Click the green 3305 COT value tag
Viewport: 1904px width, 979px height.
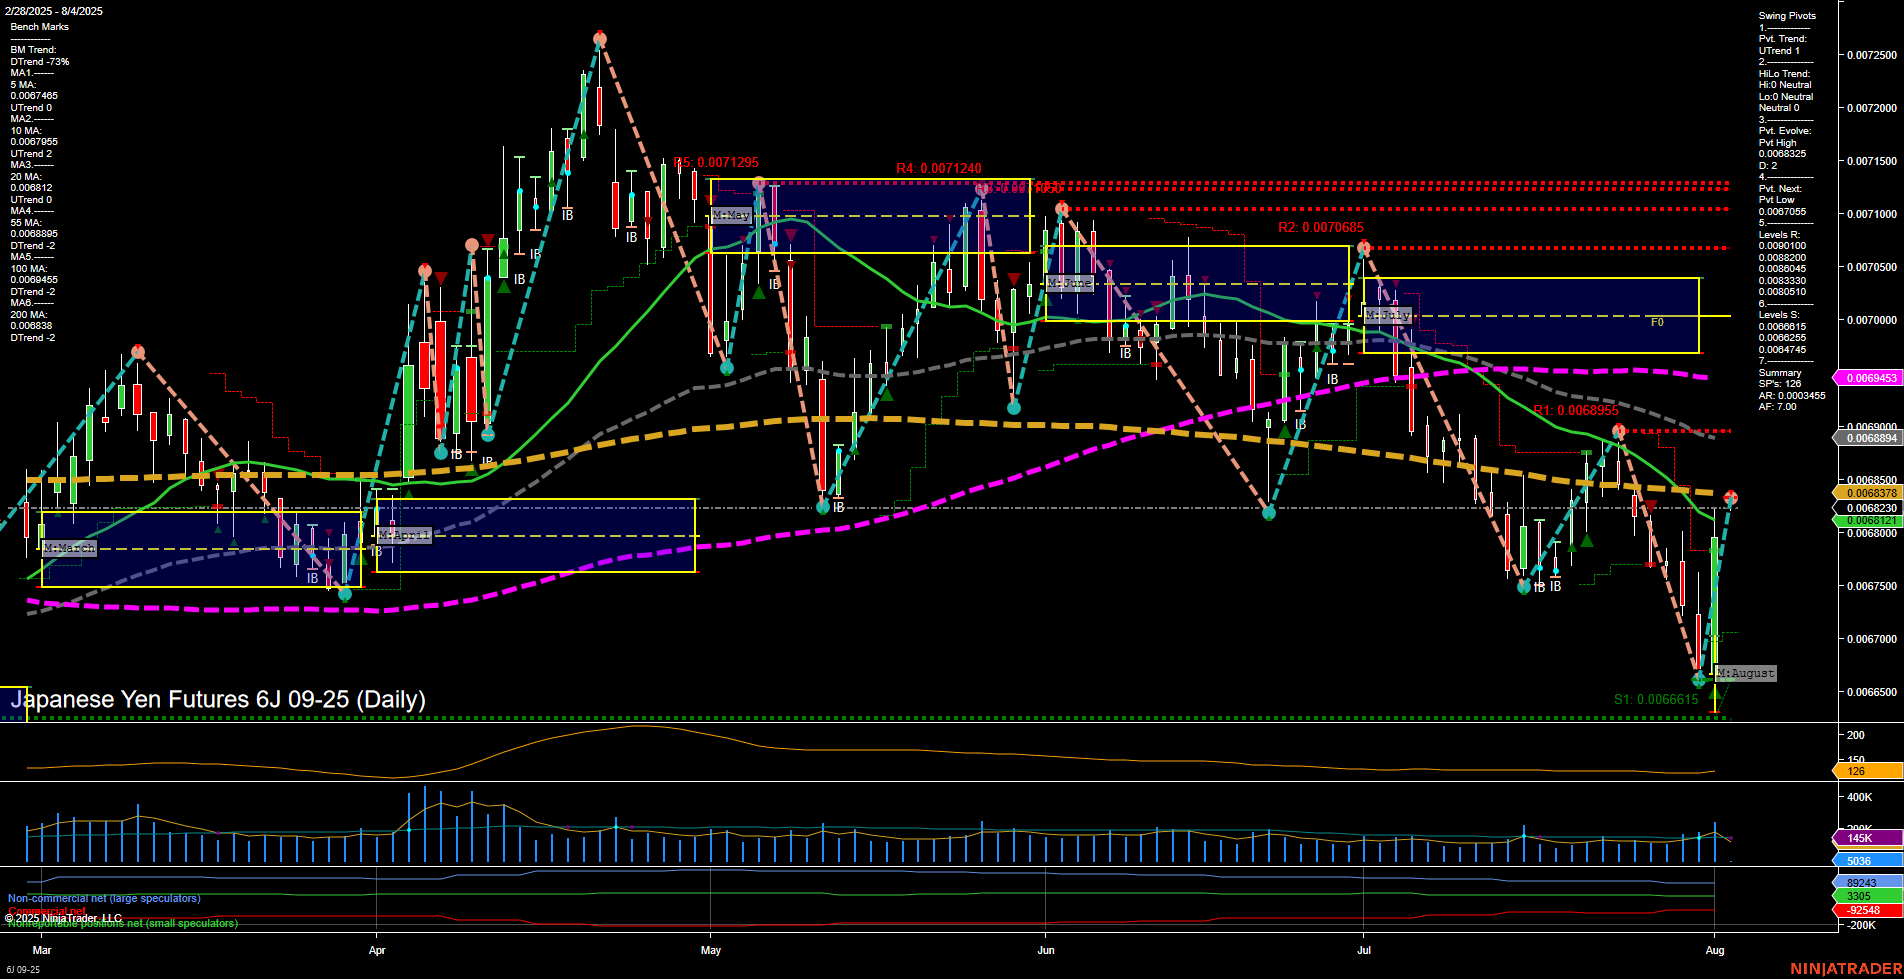(x=1868, y=896)
